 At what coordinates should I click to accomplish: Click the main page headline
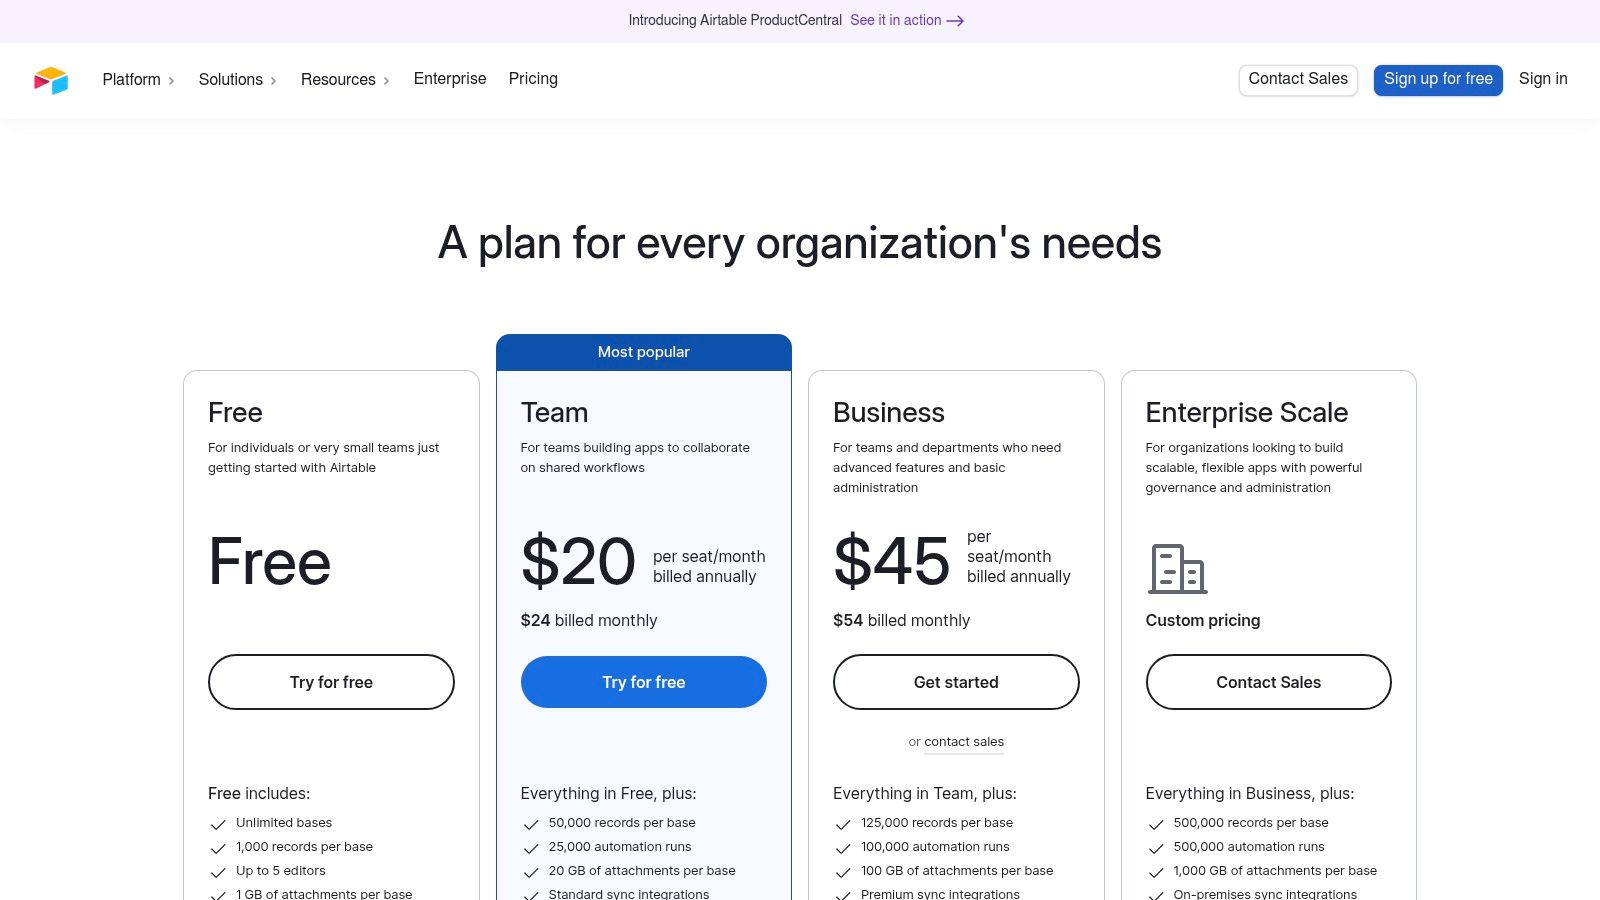800,243
